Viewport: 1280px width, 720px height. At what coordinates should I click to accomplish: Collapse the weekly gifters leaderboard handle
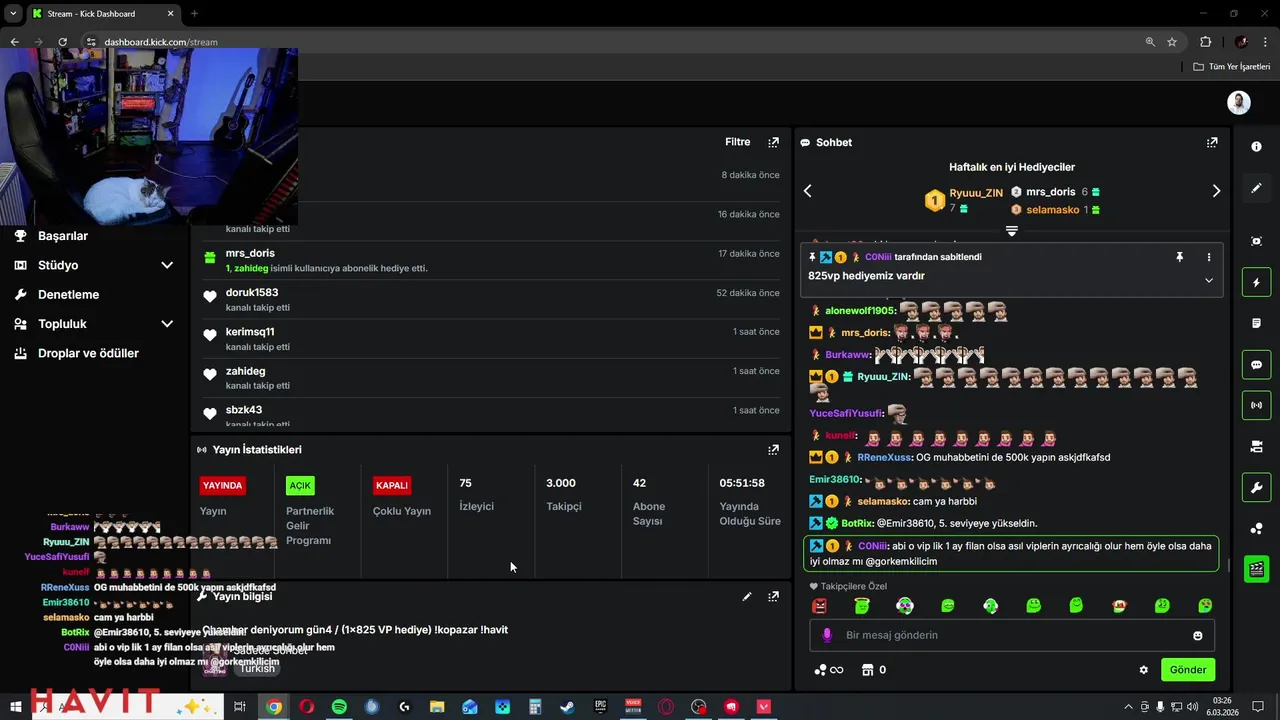tap(1011, 231)
